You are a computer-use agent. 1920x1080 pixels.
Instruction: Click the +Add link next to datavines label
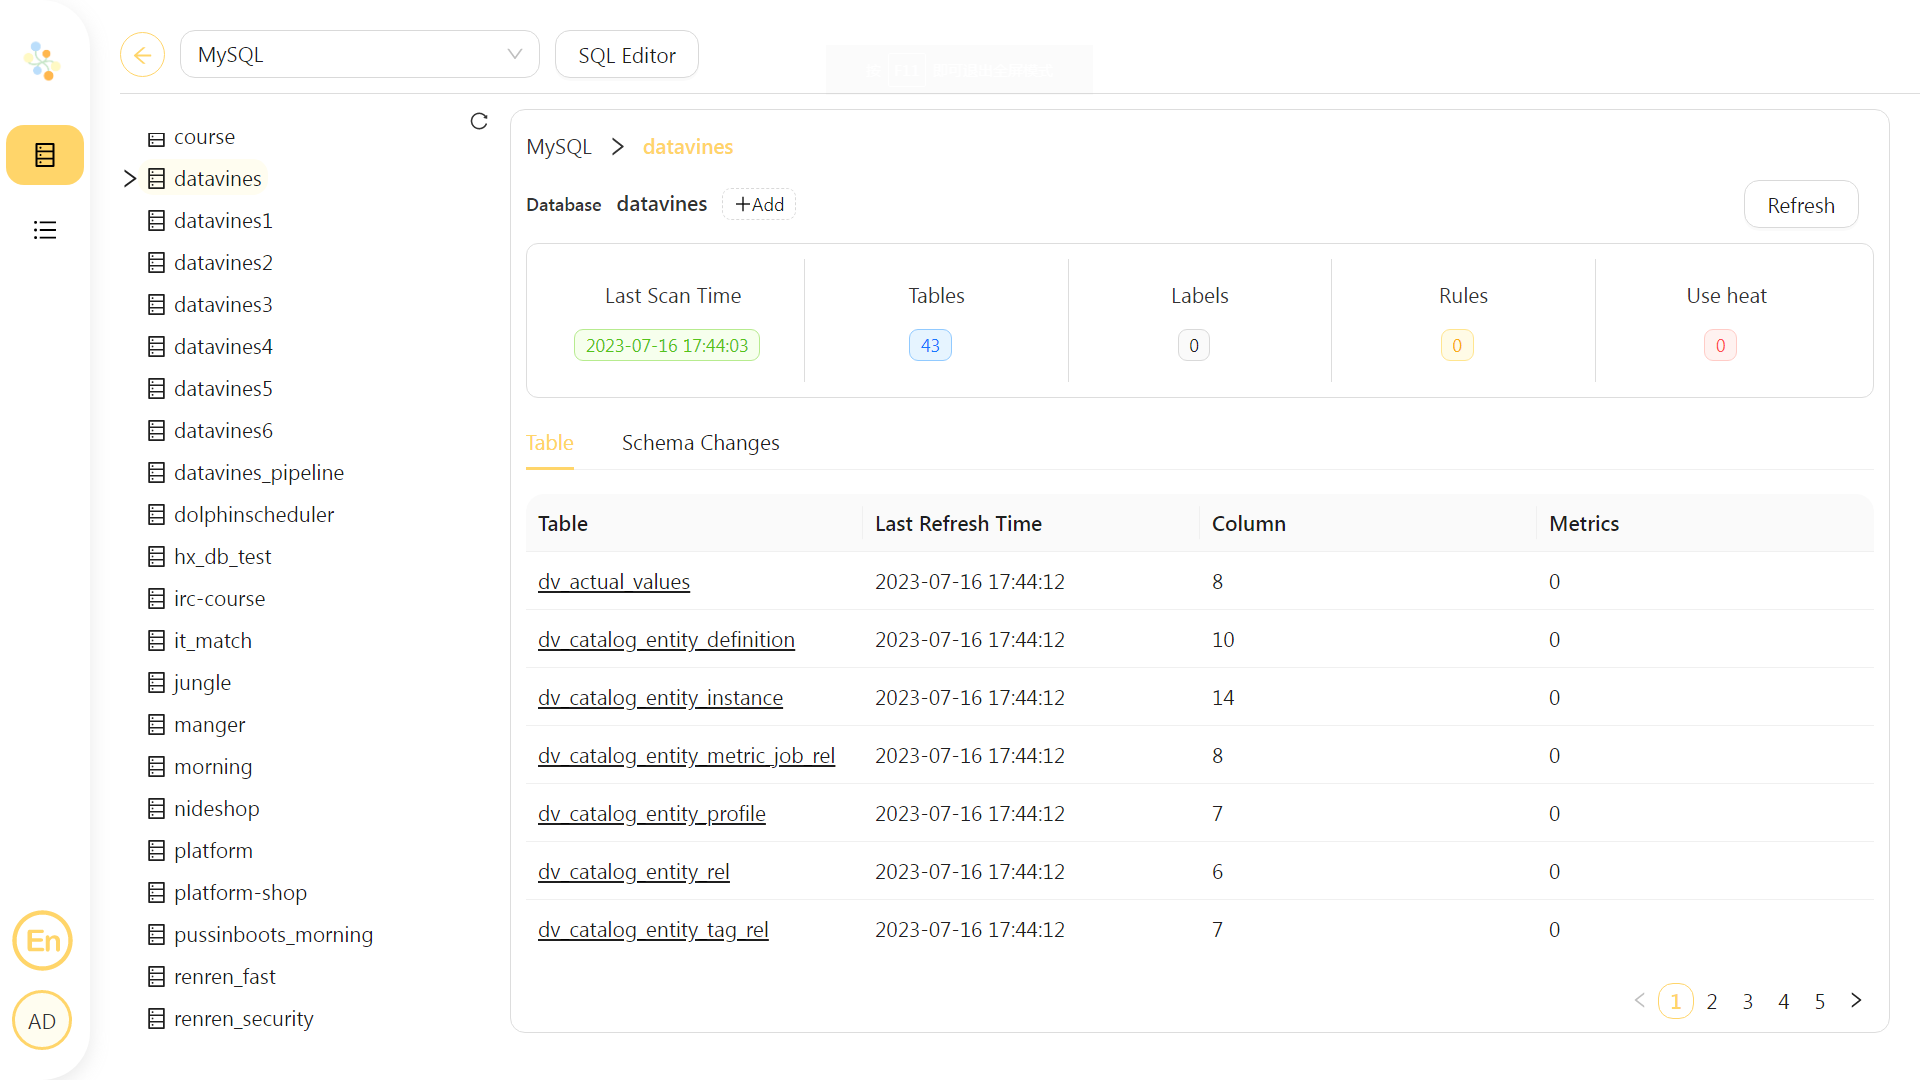coord(760,204)
